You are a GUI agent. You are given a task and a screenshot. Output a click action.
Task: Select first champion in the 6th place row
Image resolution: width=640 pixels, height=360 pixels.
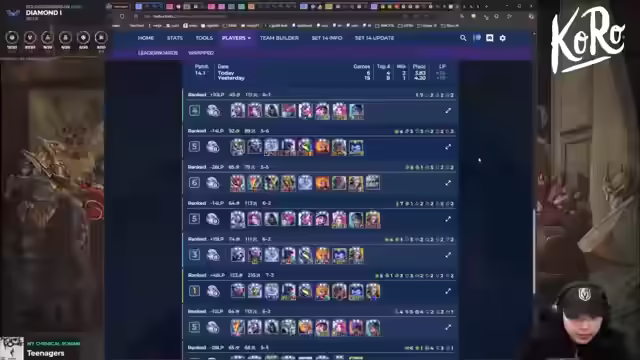click(x=238, y=183)
